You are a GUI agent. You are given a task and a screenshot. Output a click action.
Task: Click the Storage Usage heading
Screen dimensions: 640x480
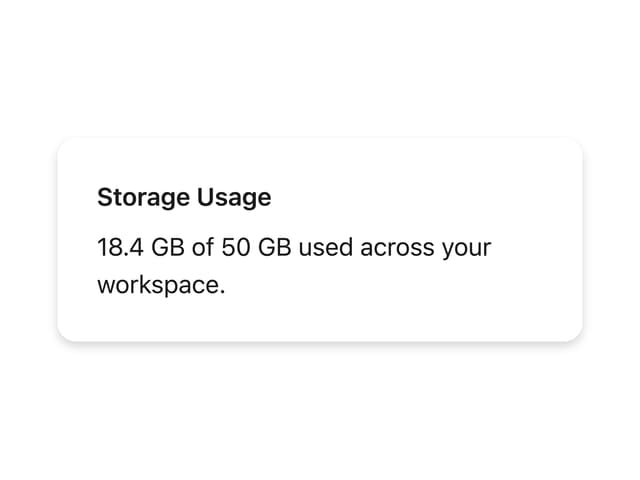184,198
